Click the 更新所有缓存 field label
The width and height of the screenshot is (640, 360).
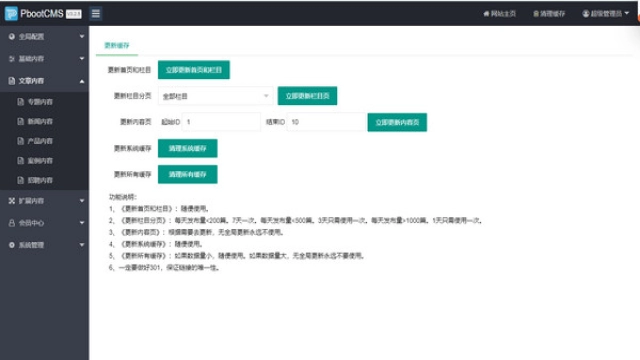(x=132, y=175)
